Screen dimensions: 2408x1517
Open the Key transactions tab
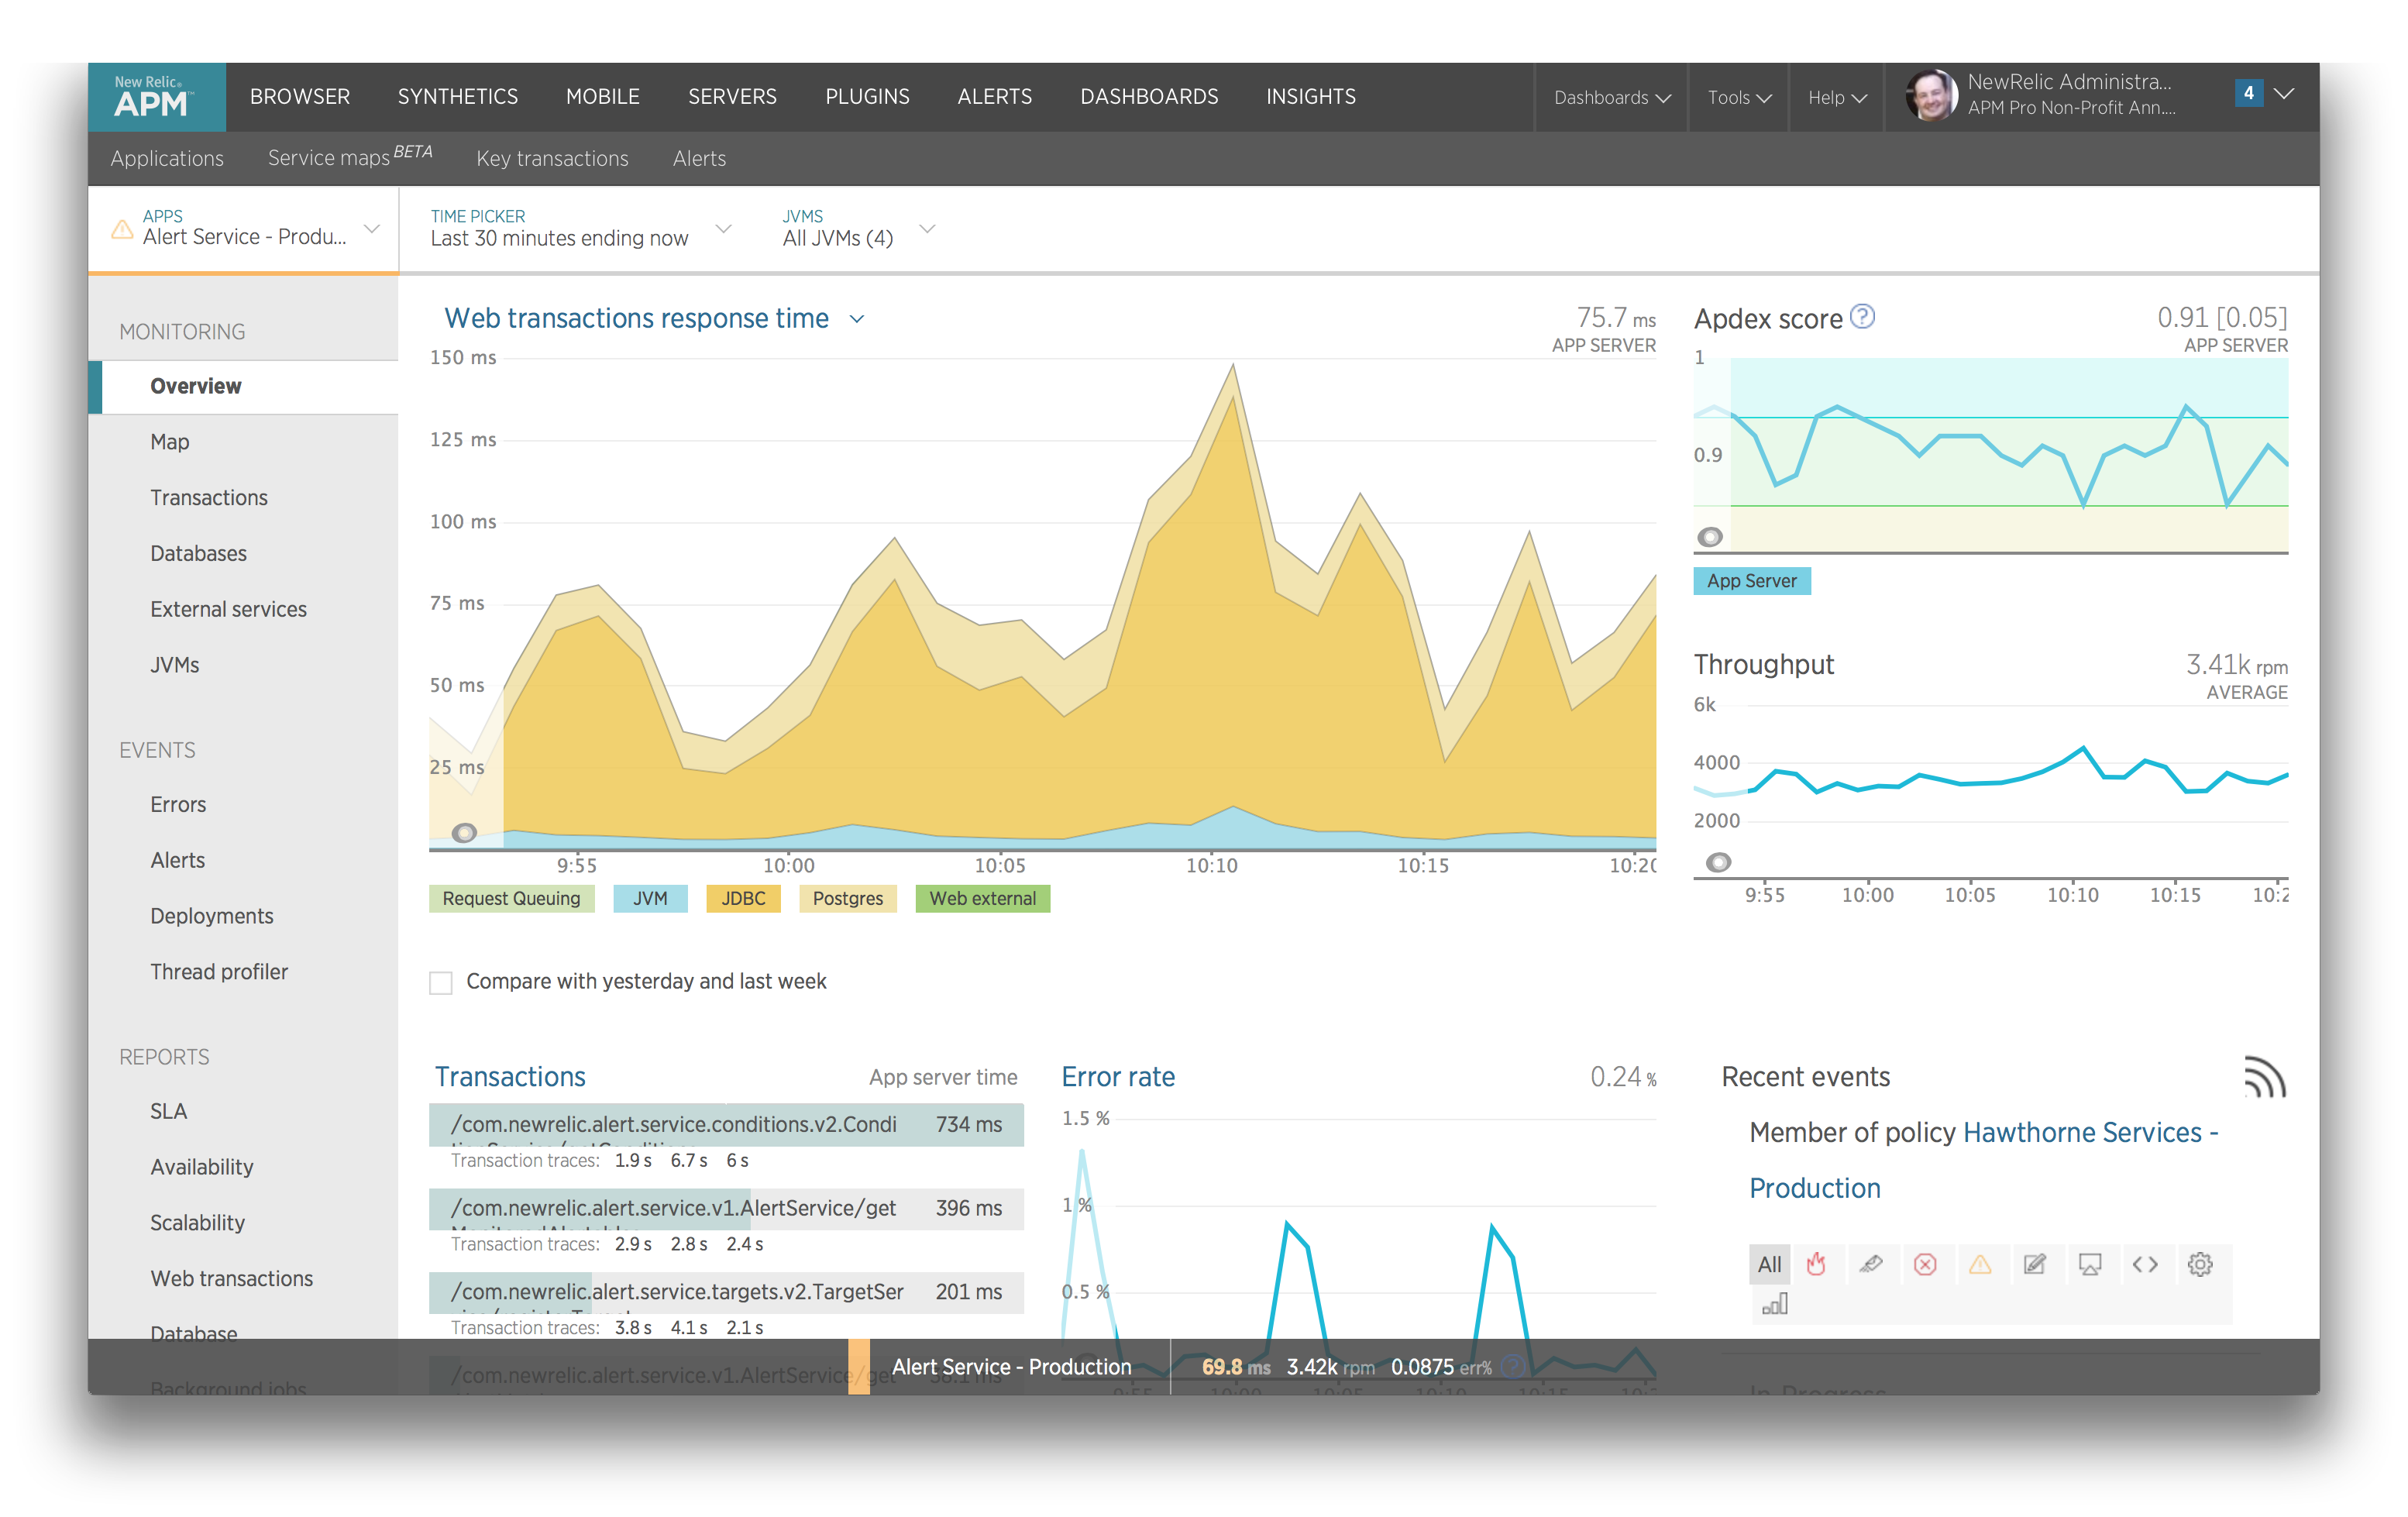[x=552, y=158]
